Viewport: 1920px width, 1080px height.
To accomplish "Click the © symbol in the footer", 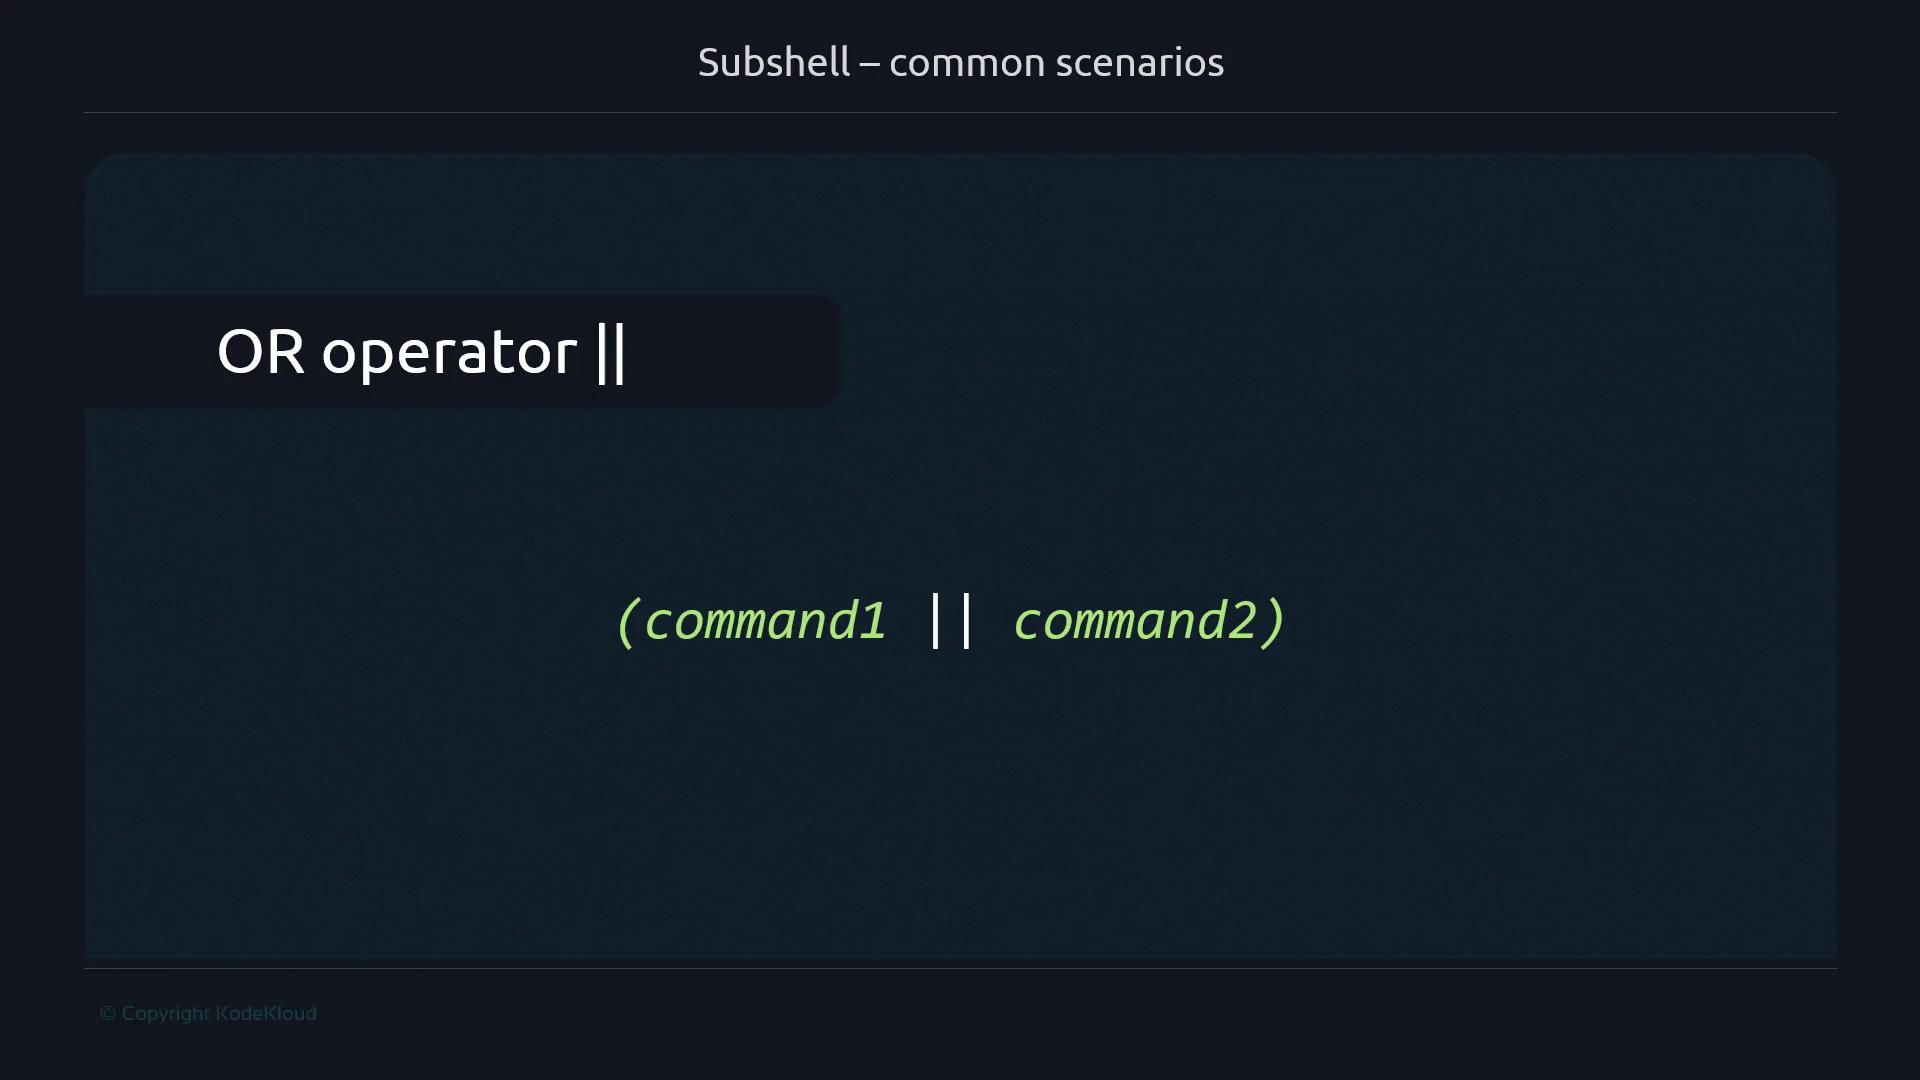I will click(x=108, y=1013).
